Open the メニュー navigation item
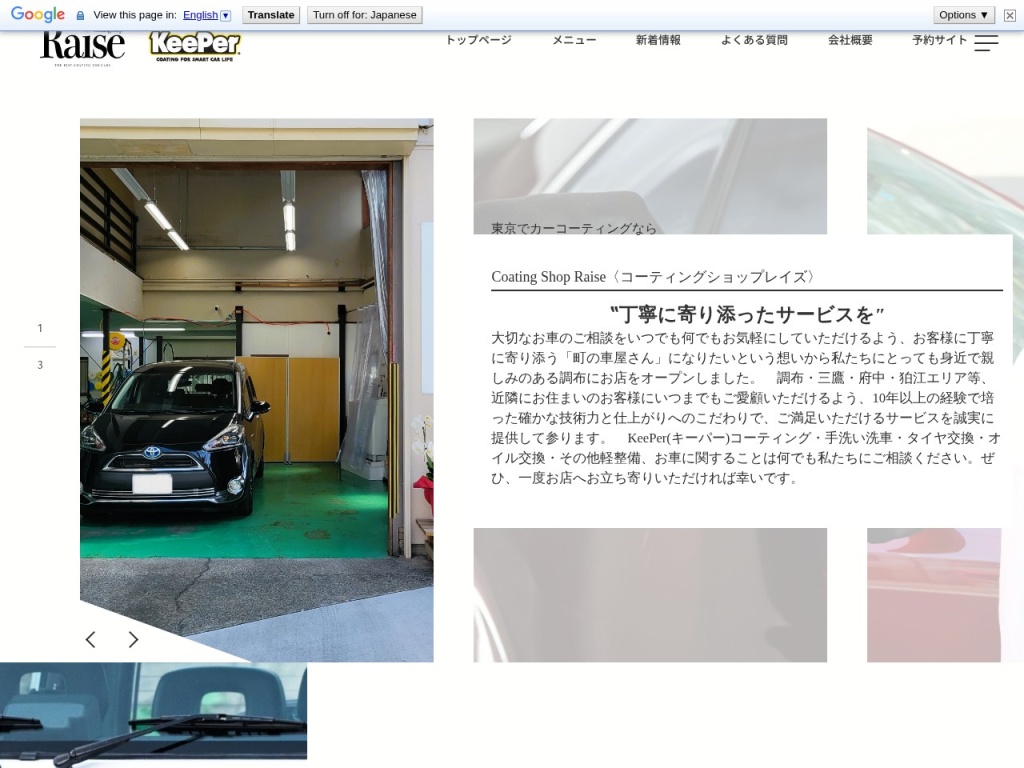This screenshot has width=1024, height=768. 574,40
